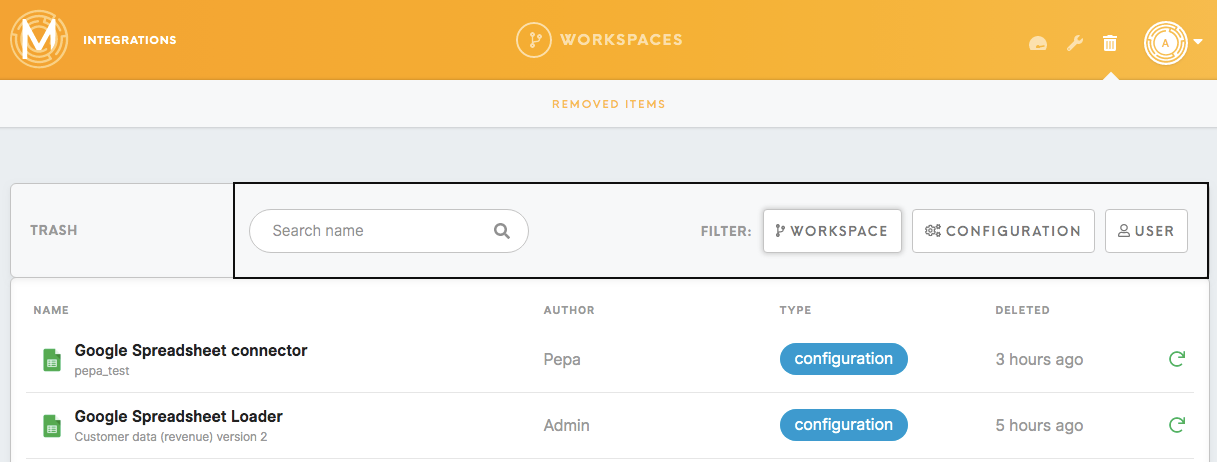Restore the Google Spreadsheet connector item
The image size is (1217, 462).
1176,359
